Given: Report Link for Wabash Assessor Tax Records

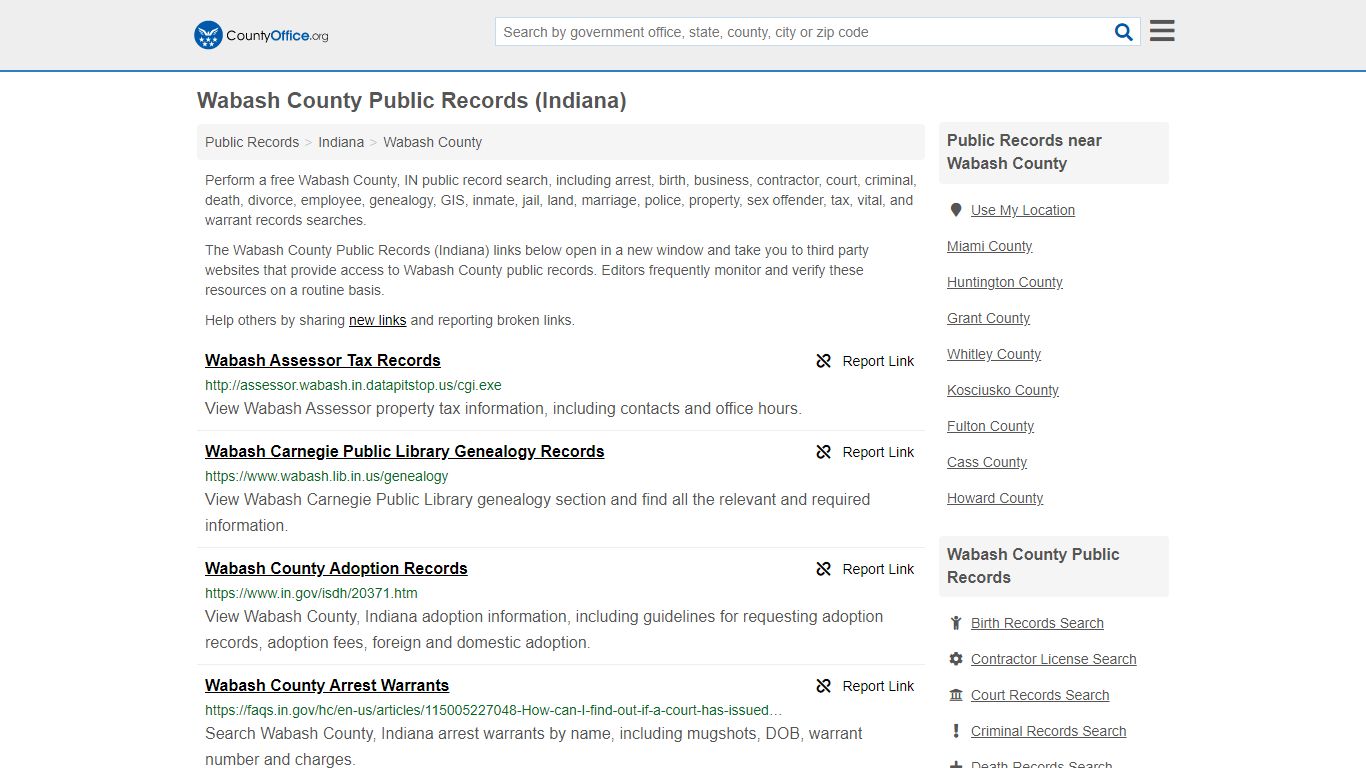Looking at the screenshot, I should click(x=878, y=361).
